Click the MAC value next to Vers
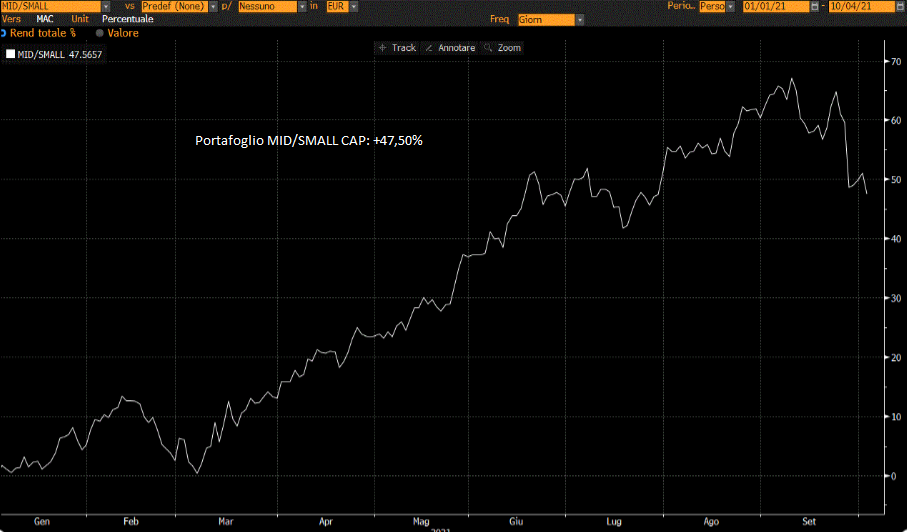This screenshot has height=532, width=907. [45, 19]
